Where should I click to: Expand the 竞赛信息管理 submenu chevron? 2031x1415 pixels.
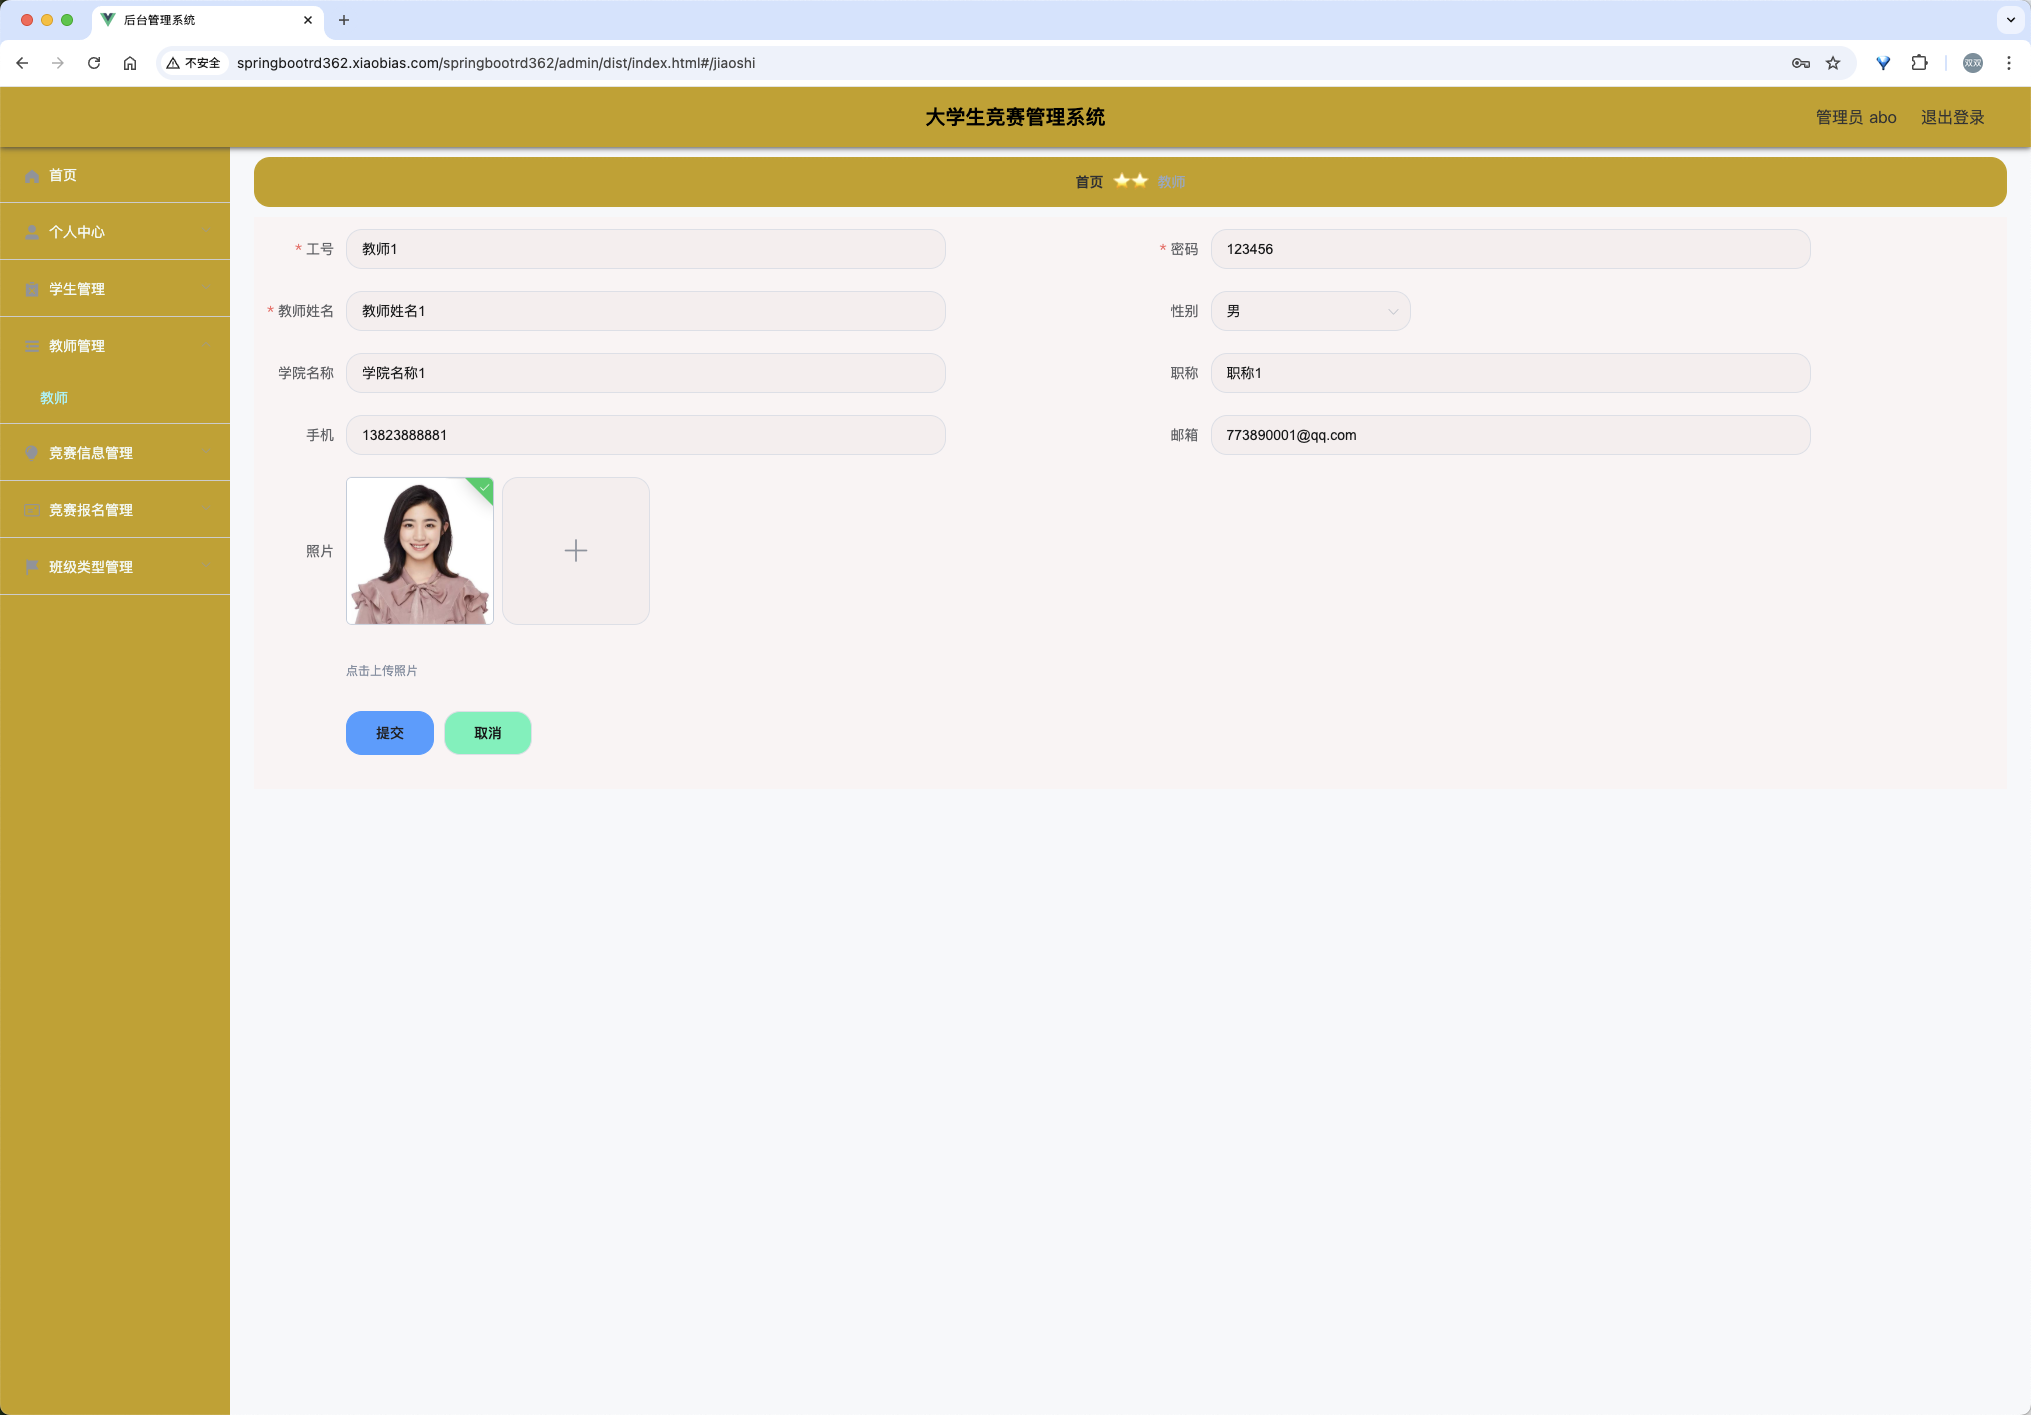point(206,453)
